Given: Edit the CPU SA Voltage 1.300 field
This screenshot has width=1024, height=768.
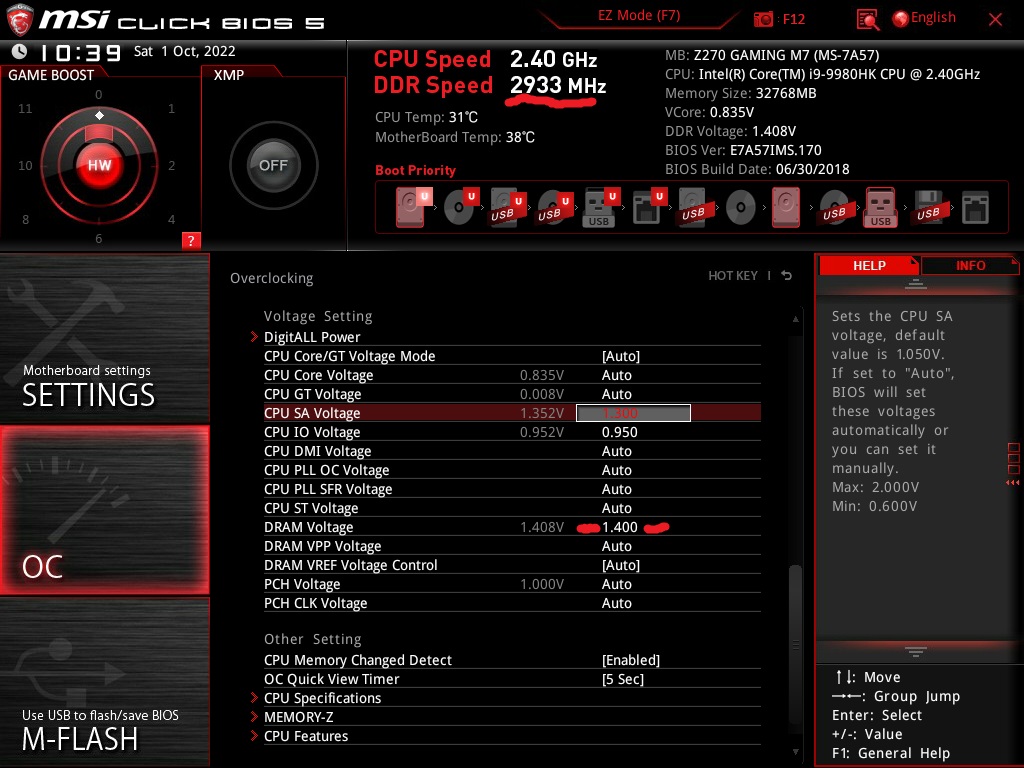Looking at the screenshot, I should 633,413.
